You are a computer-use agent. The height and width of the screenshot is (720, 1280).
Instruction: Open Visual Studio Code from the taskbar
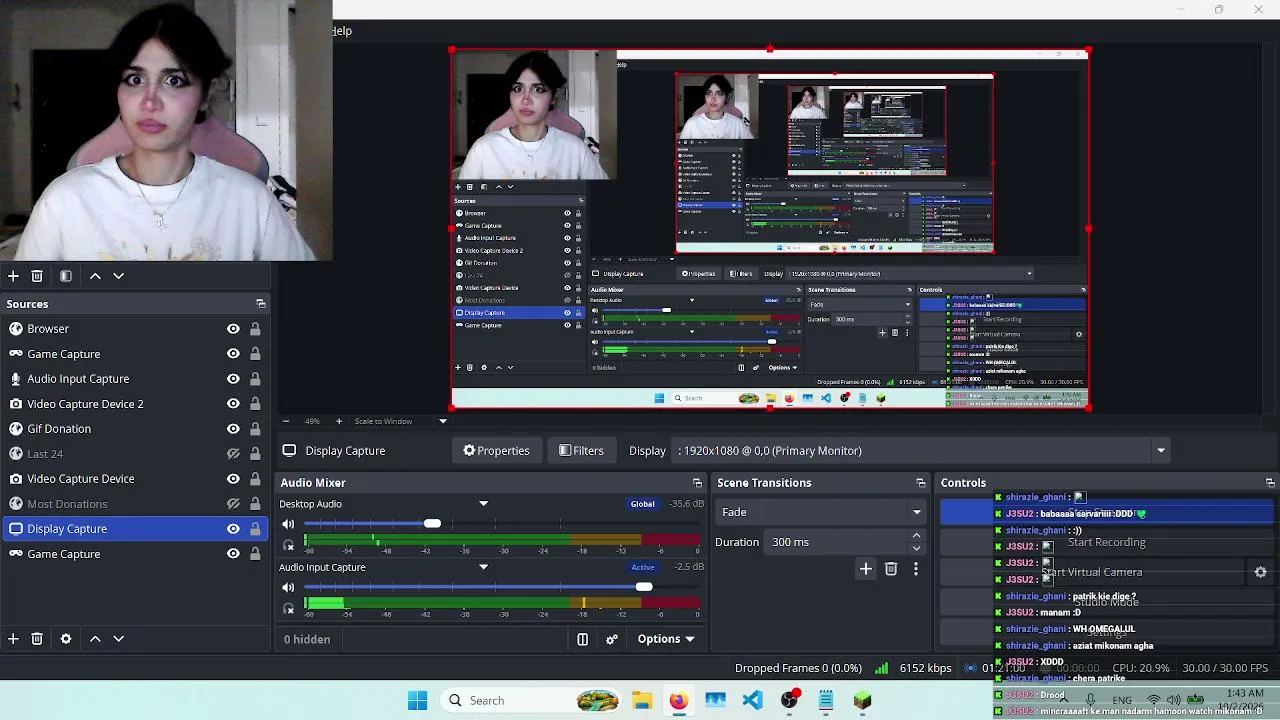coord(752,700)
